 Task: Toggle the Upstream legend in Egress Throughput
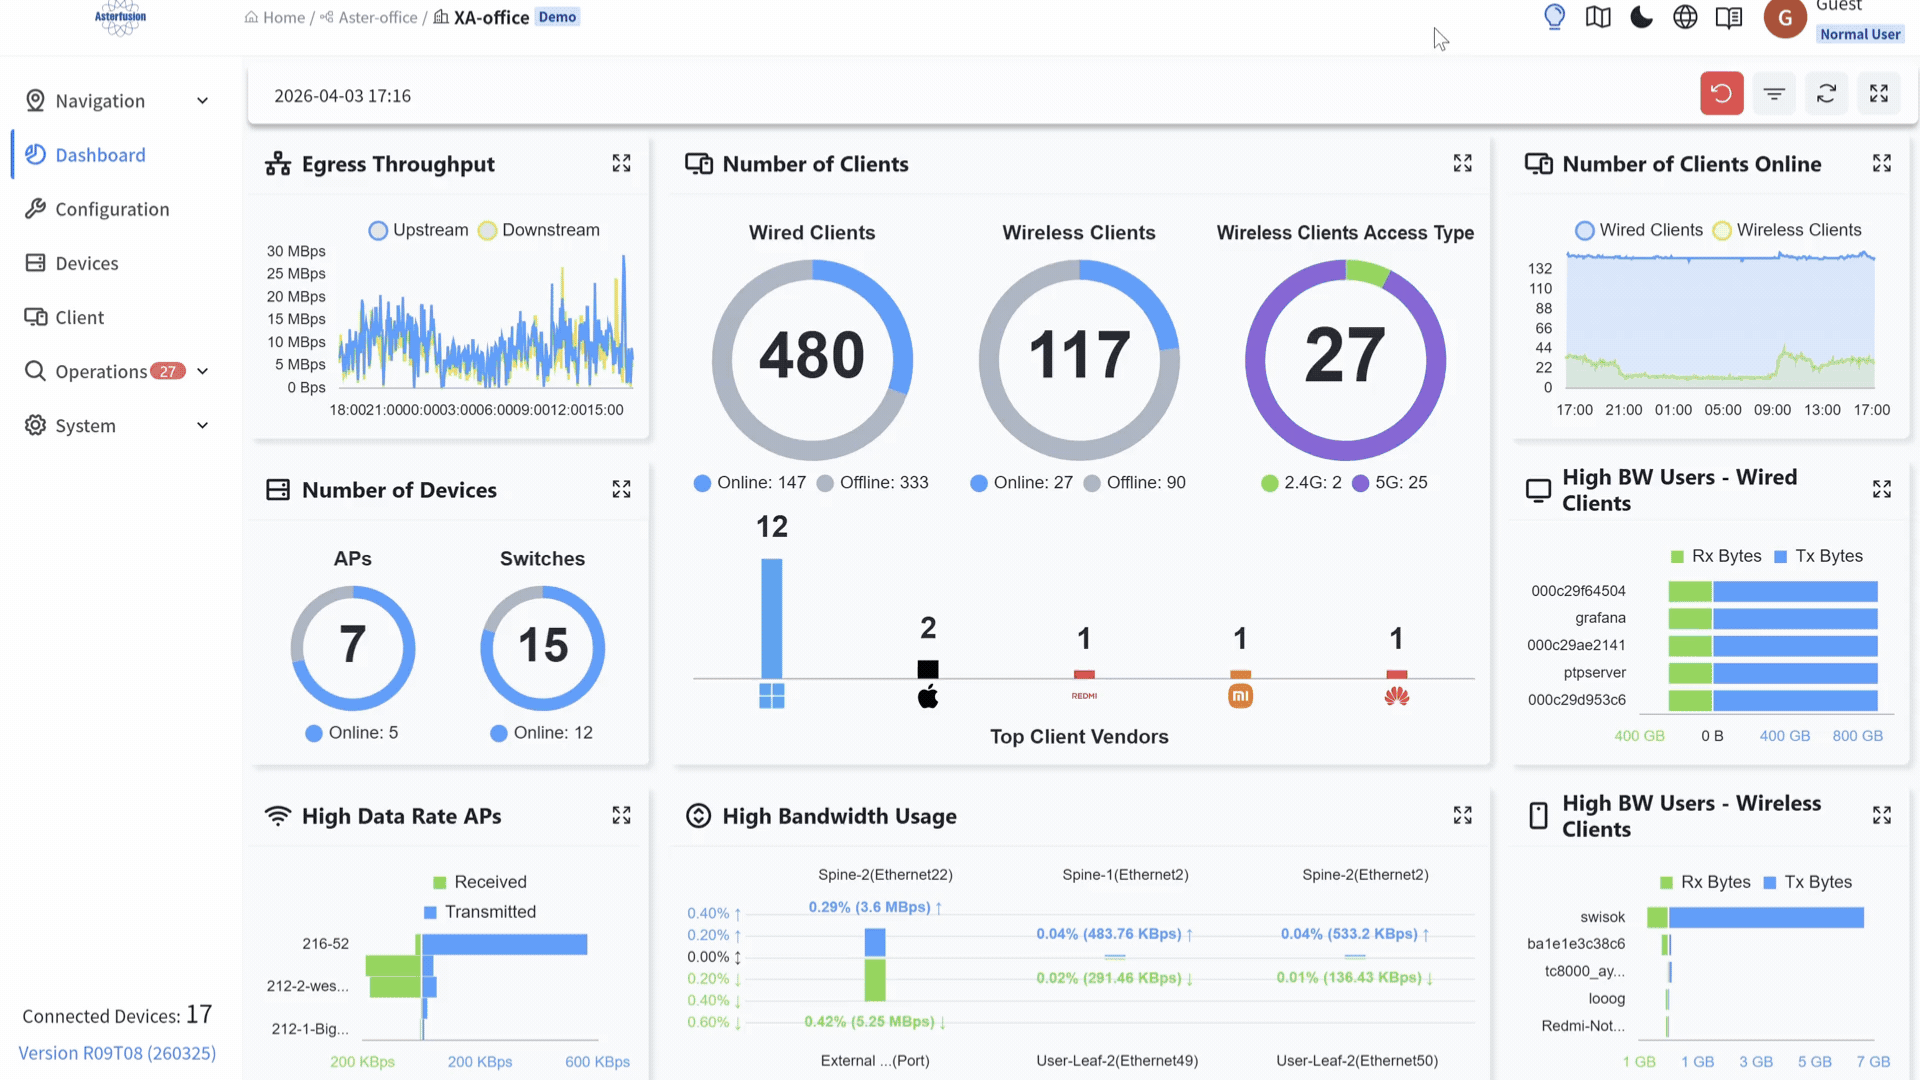(x=418, y=230)
